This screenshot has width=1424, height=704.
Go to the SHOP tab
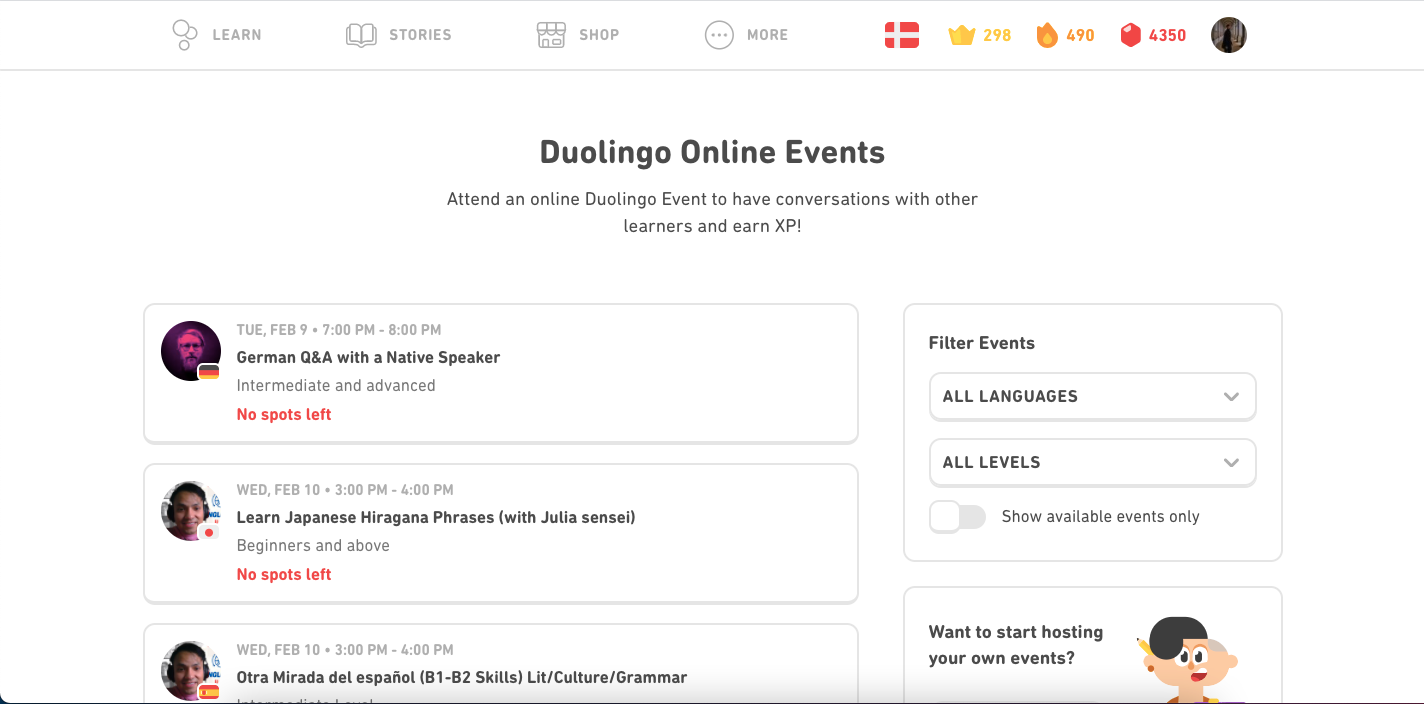click(578, 35)
